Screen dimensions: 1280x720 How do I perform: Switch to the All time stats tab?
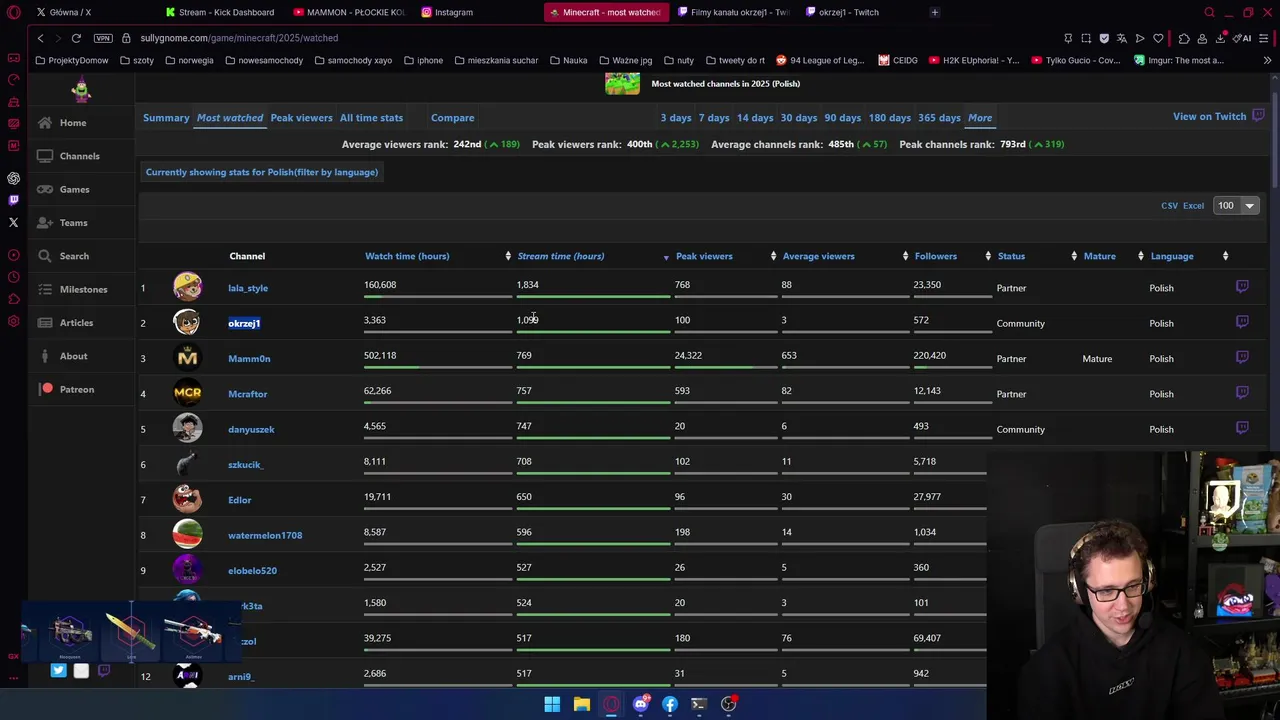coord(371,118)
